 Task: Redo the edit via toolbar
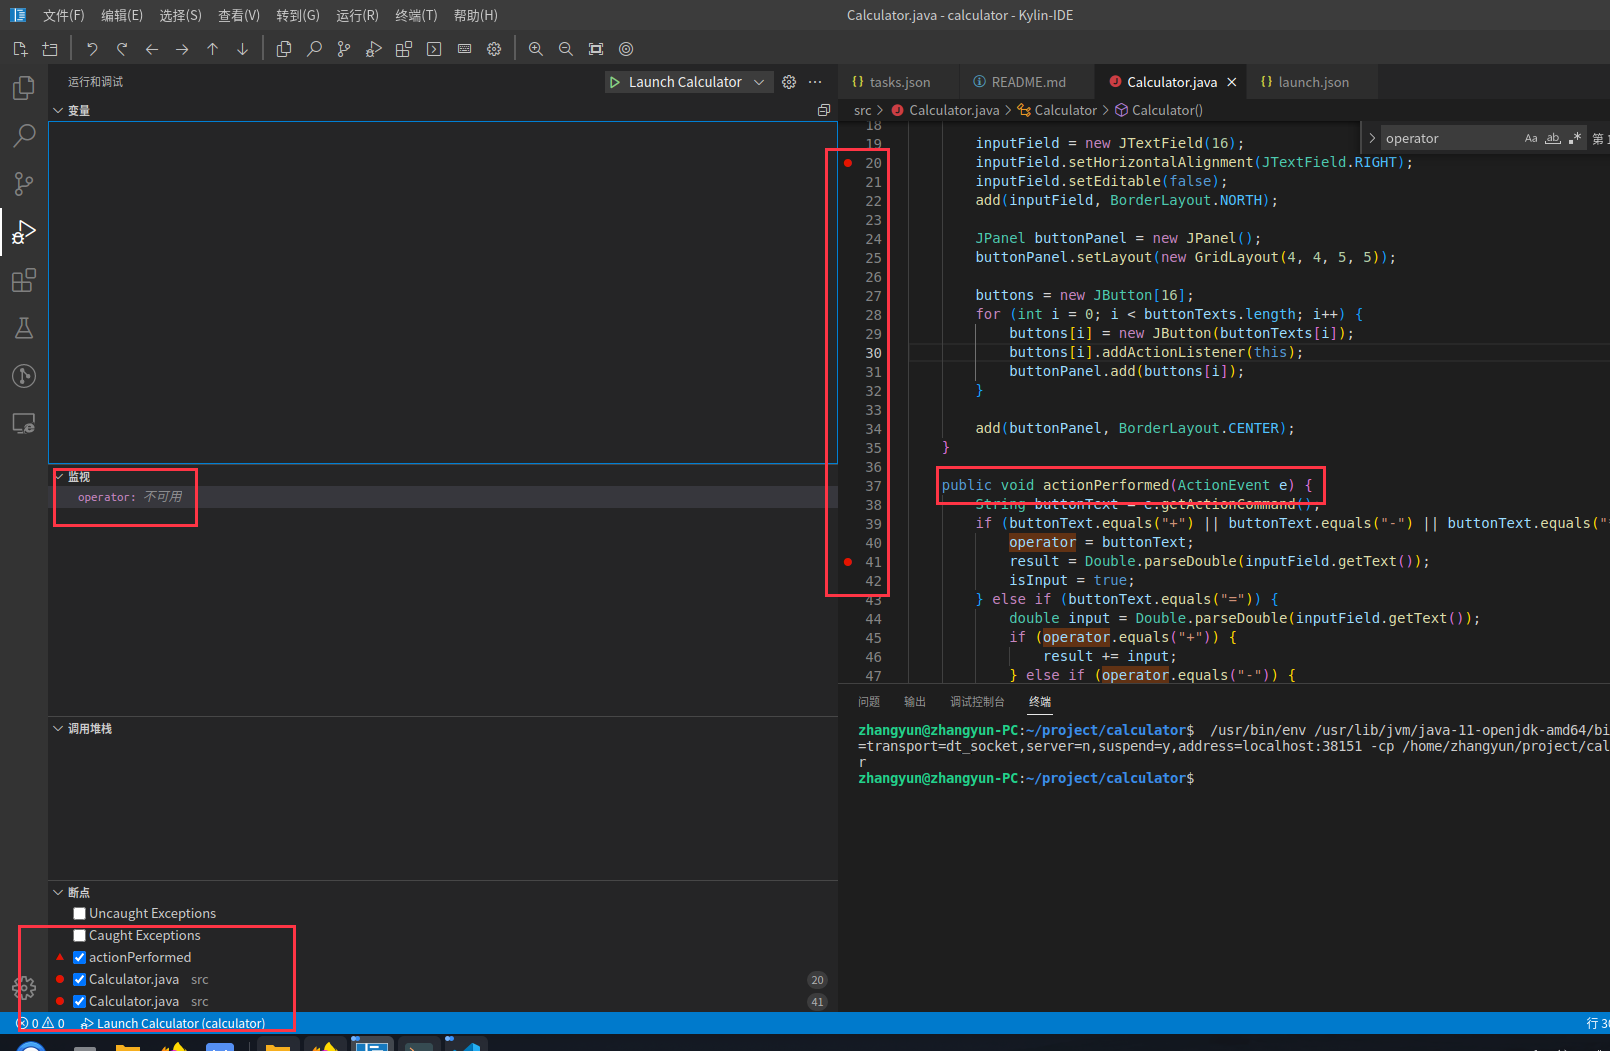[122, 49]
